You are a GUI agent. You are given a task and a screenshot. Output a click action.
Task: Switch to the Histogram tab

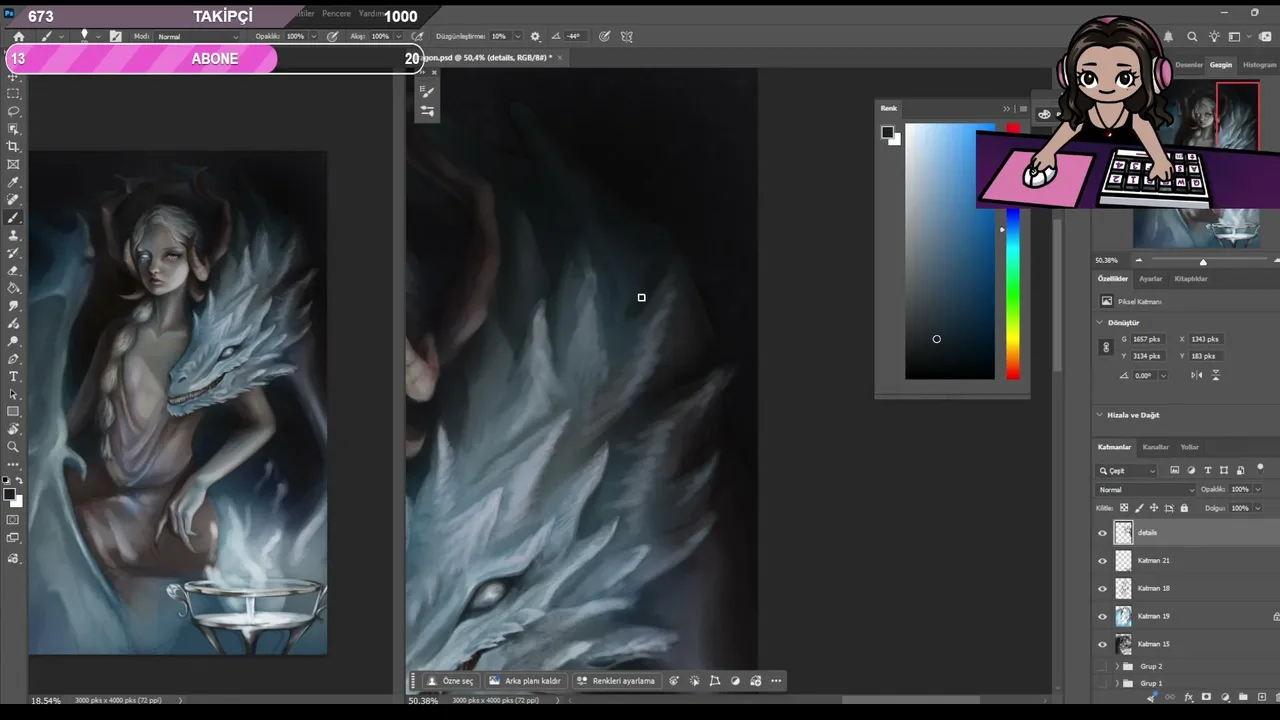(1260, 65)
